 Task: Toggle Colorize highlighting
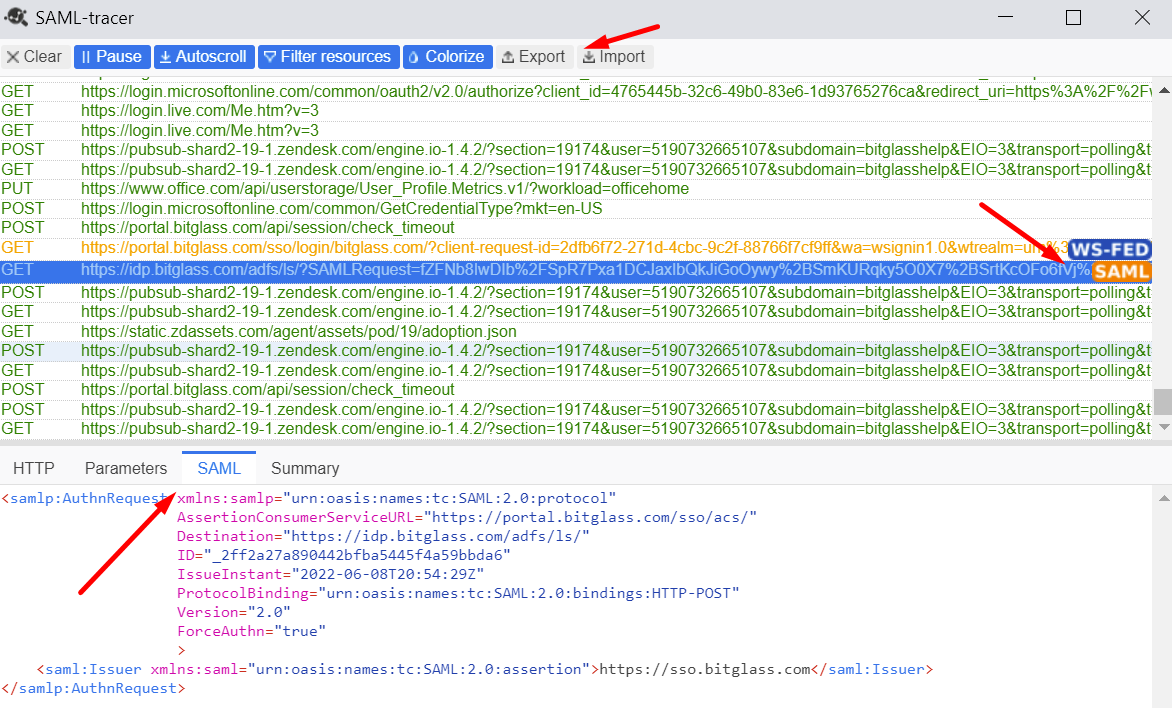click(448, 57)
